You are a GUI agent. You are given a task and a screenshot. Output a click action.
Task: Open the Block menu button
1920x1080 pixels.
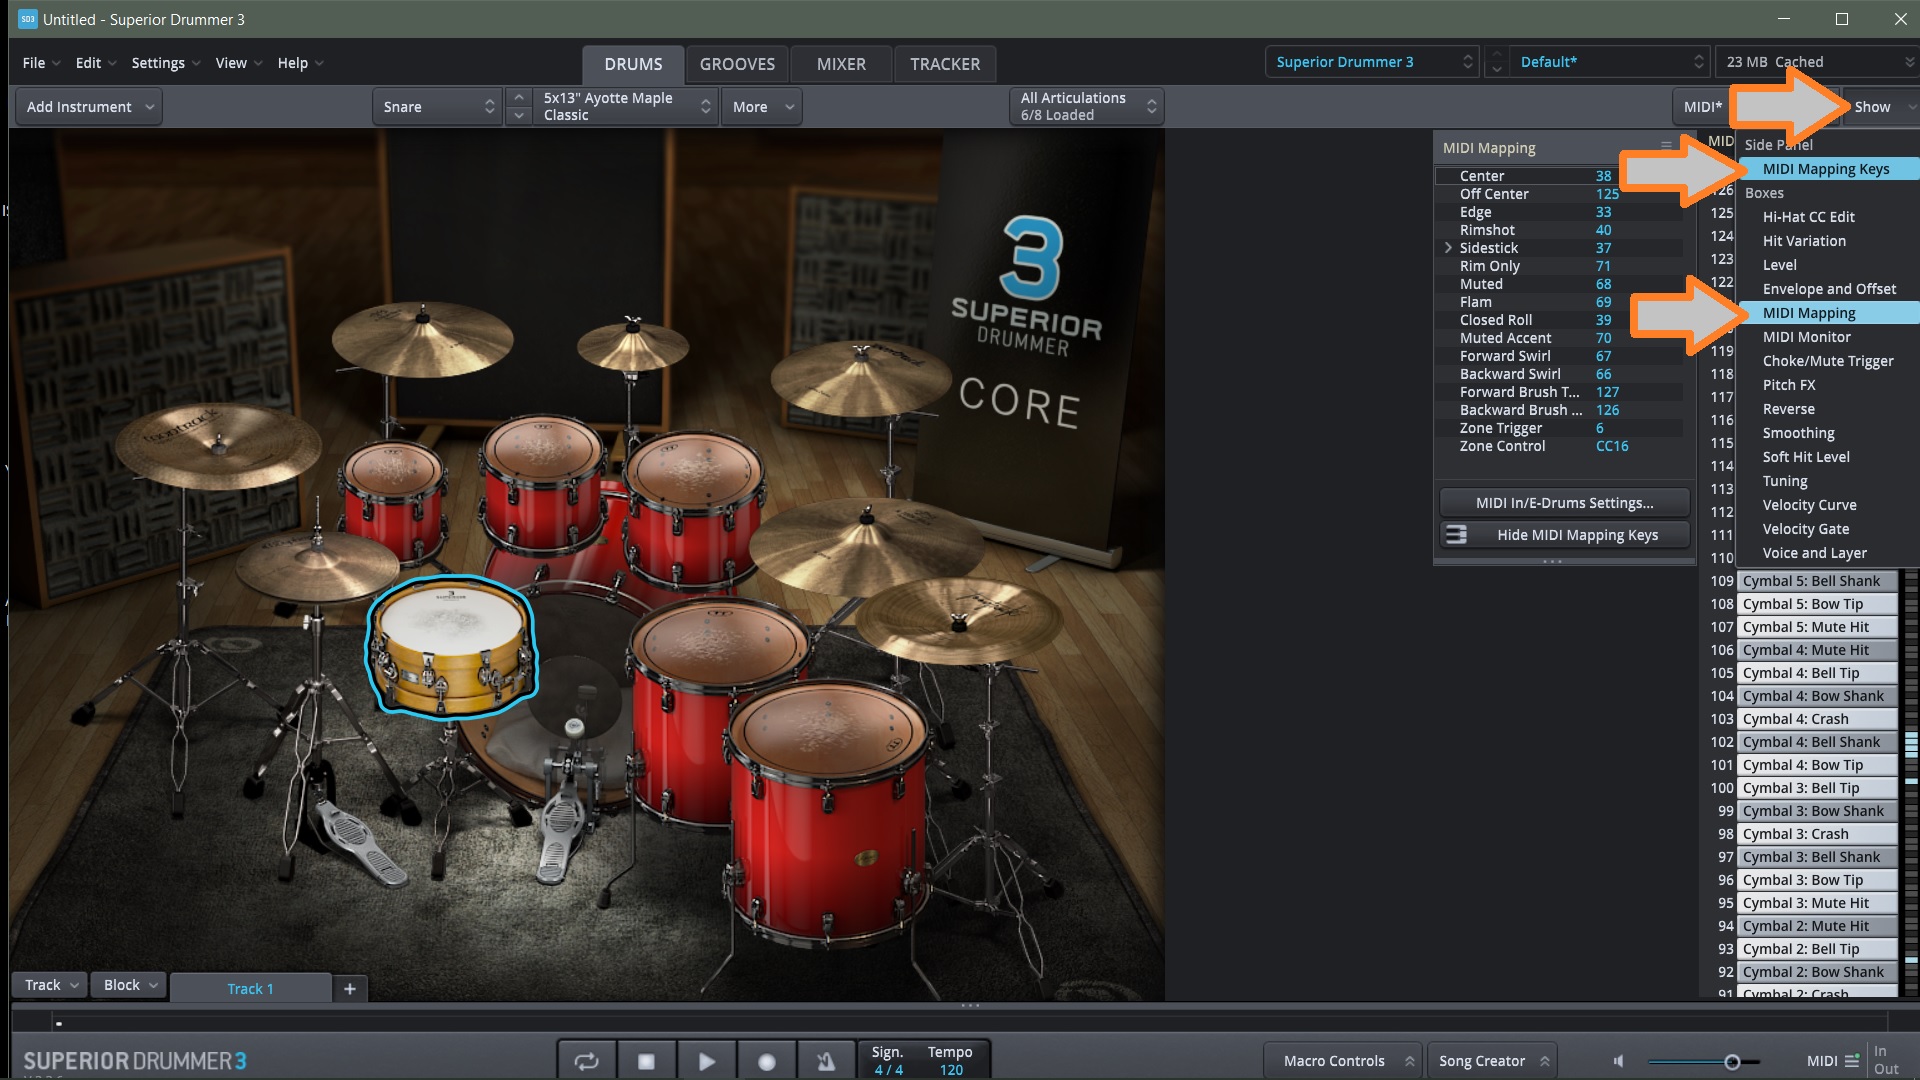click(129, 985)
